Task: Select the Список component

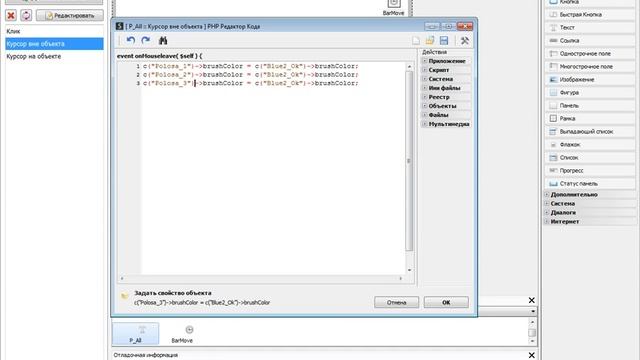Action: [x=590, y=158]
